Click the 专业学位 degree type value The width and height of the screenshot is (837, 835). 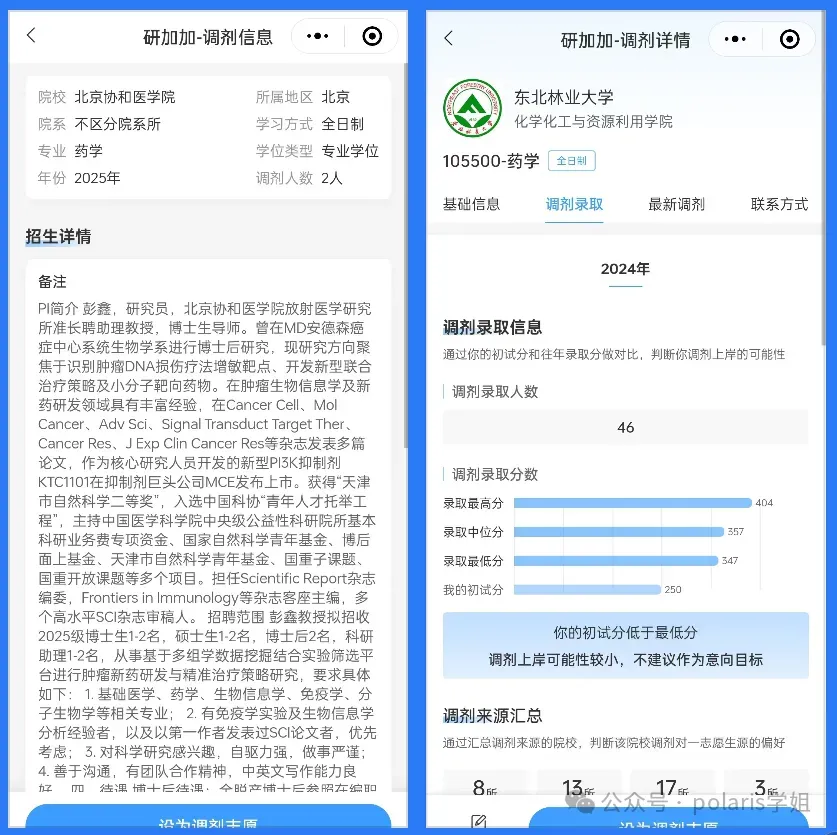coord(350,151)
